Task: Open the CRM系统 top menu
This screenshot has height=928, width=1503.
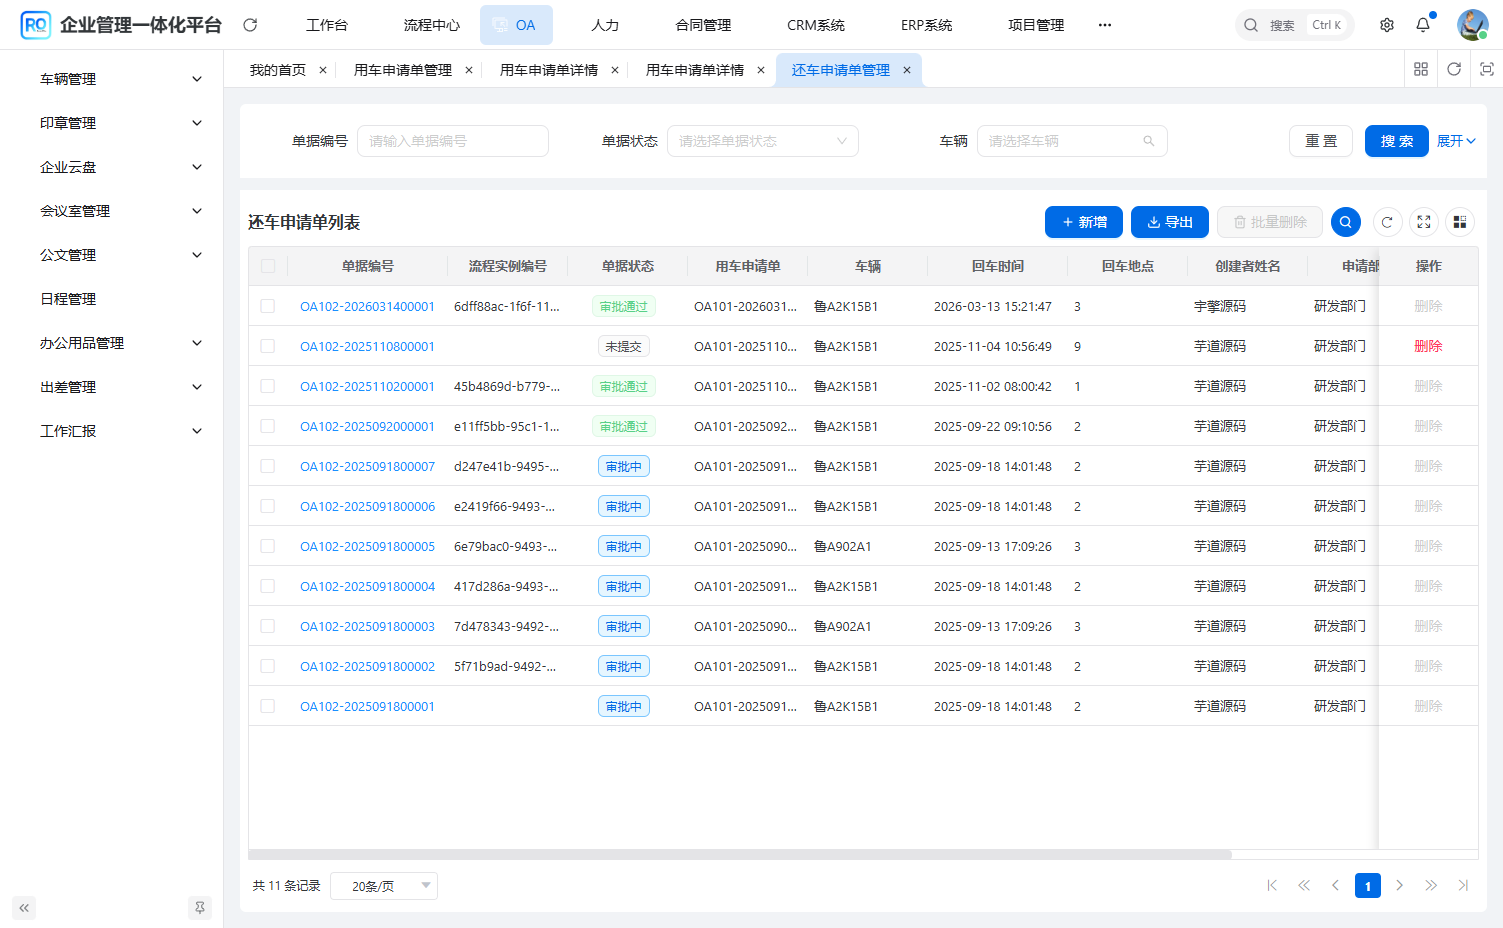Action: (x=816, y=25)
